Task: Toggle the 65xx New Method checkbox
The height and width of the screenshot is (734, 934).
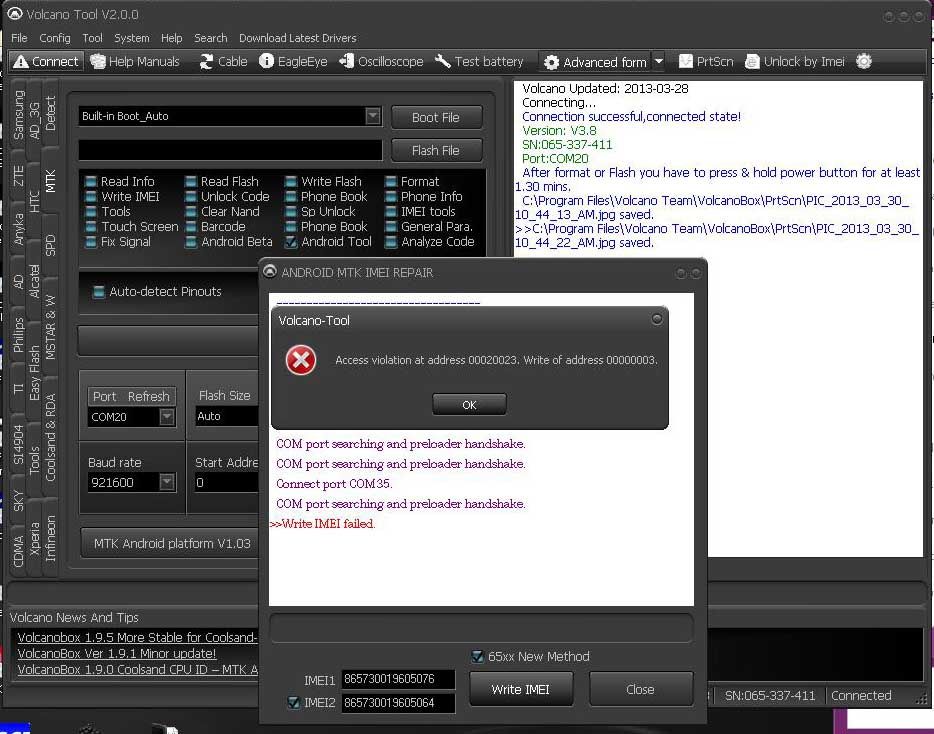Action: pos(477,657)
